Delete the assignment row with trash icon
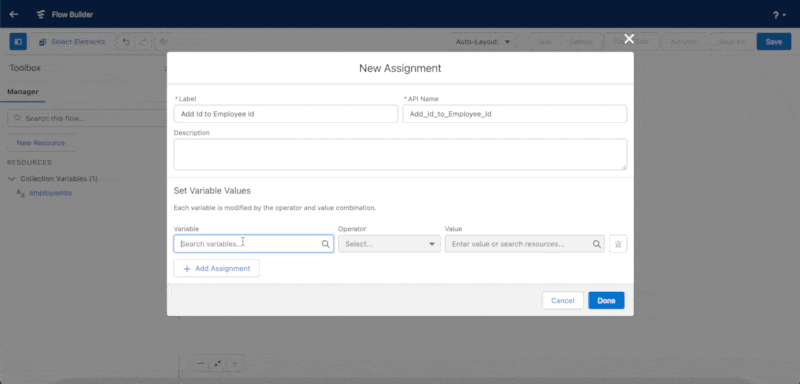Screen dimensions: 800x384 618,244
